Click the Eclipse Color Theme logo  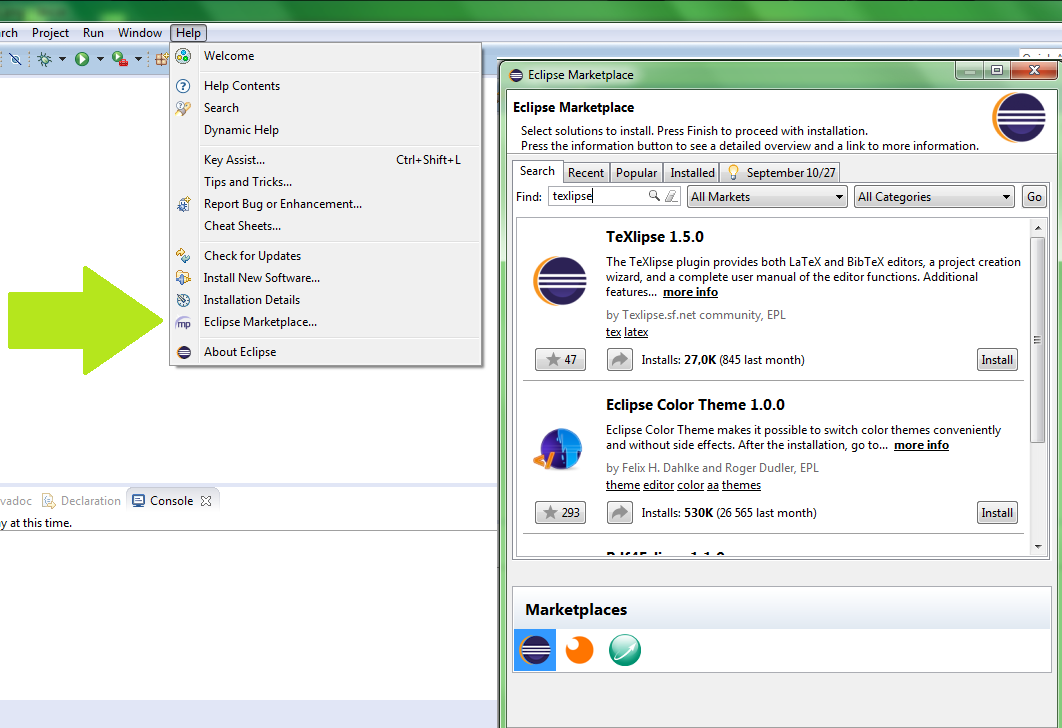pos(558,449)
